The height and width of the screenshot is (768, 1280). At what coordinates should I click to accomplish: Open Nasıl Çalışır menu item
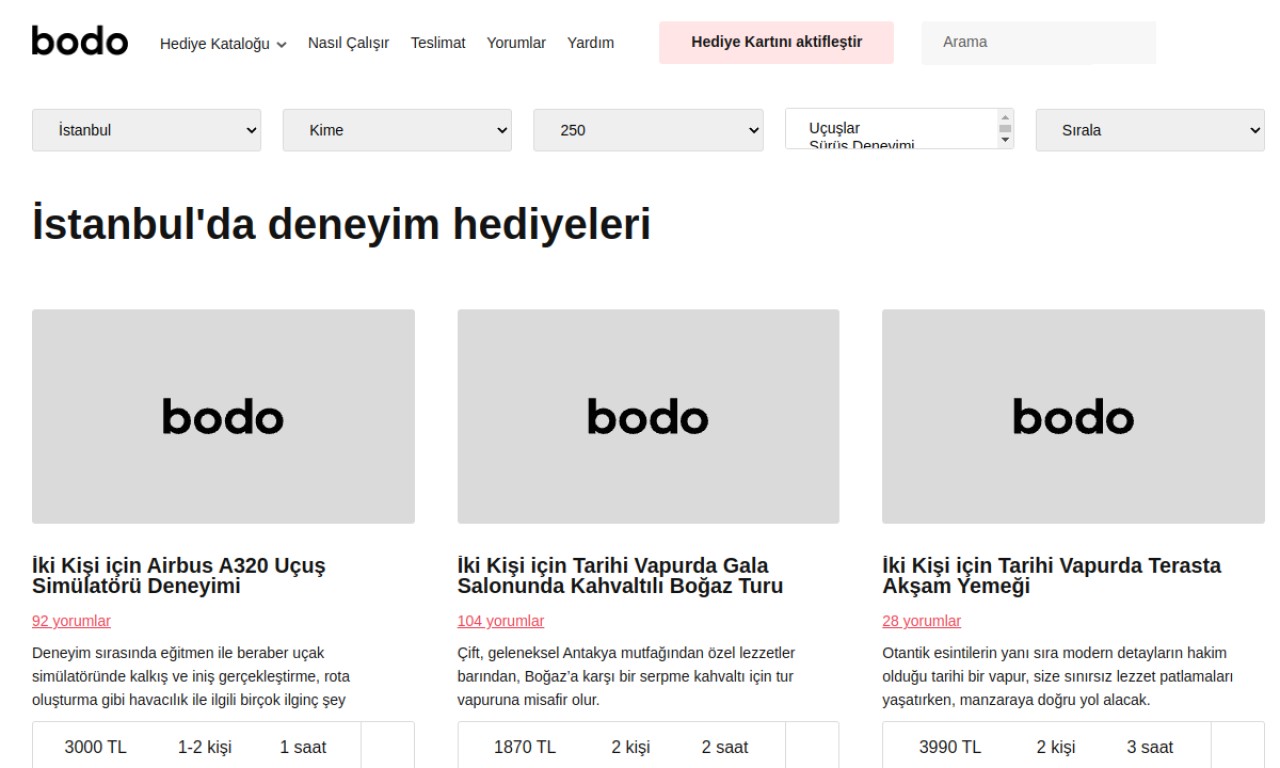pyautogui.click(x=348, y=43)
